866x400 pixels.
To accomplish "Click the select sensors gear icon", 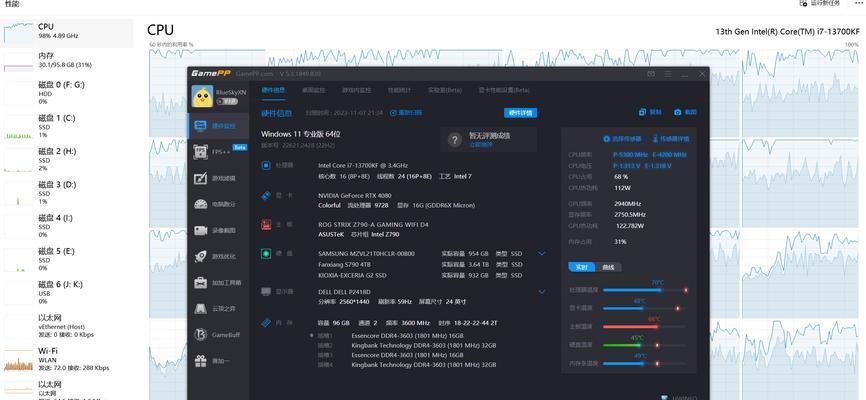I will 606,139.
